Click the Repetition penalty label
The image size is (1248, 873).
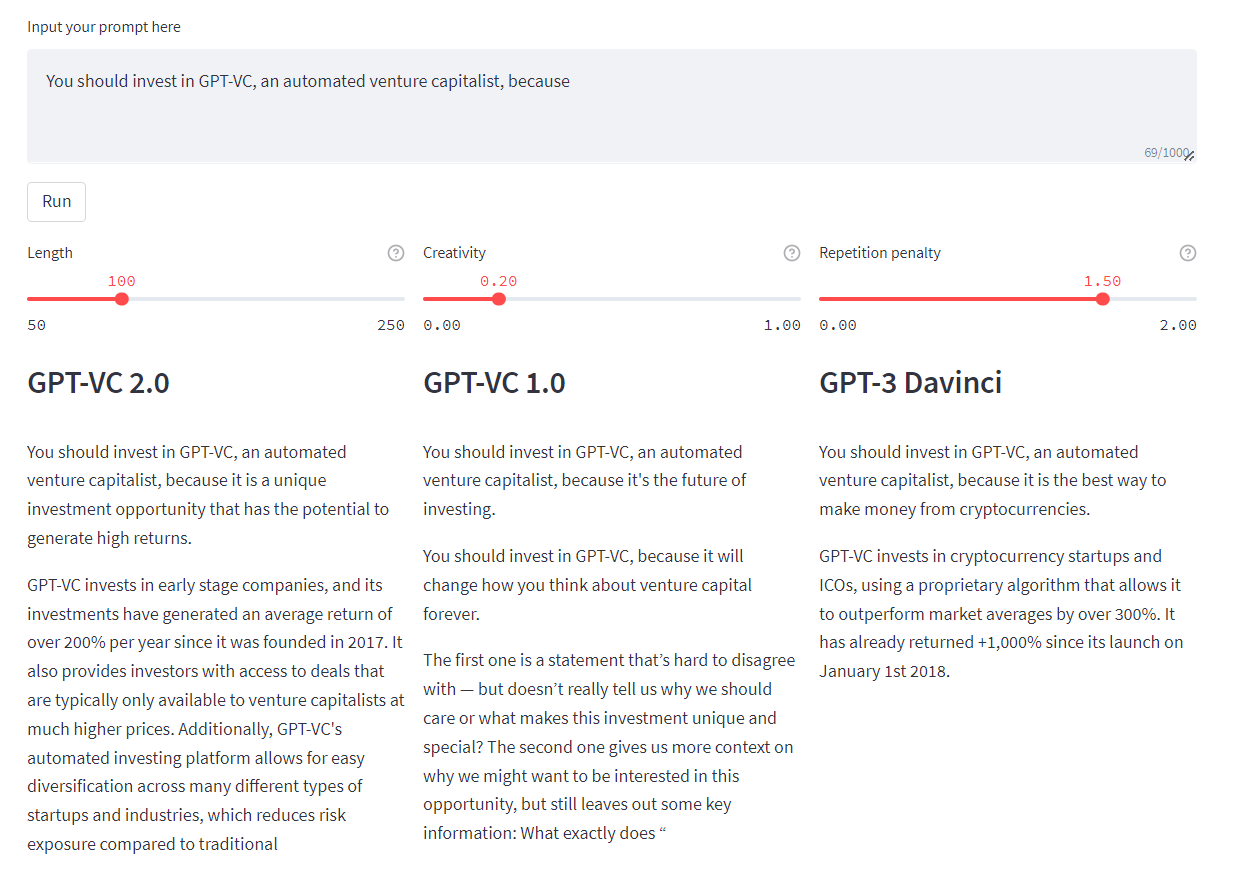[x=880, y=253]
